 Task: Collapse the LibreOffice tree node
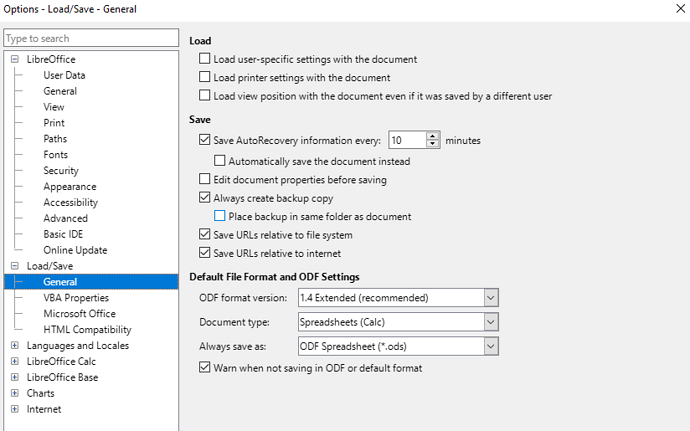(15, 59)
